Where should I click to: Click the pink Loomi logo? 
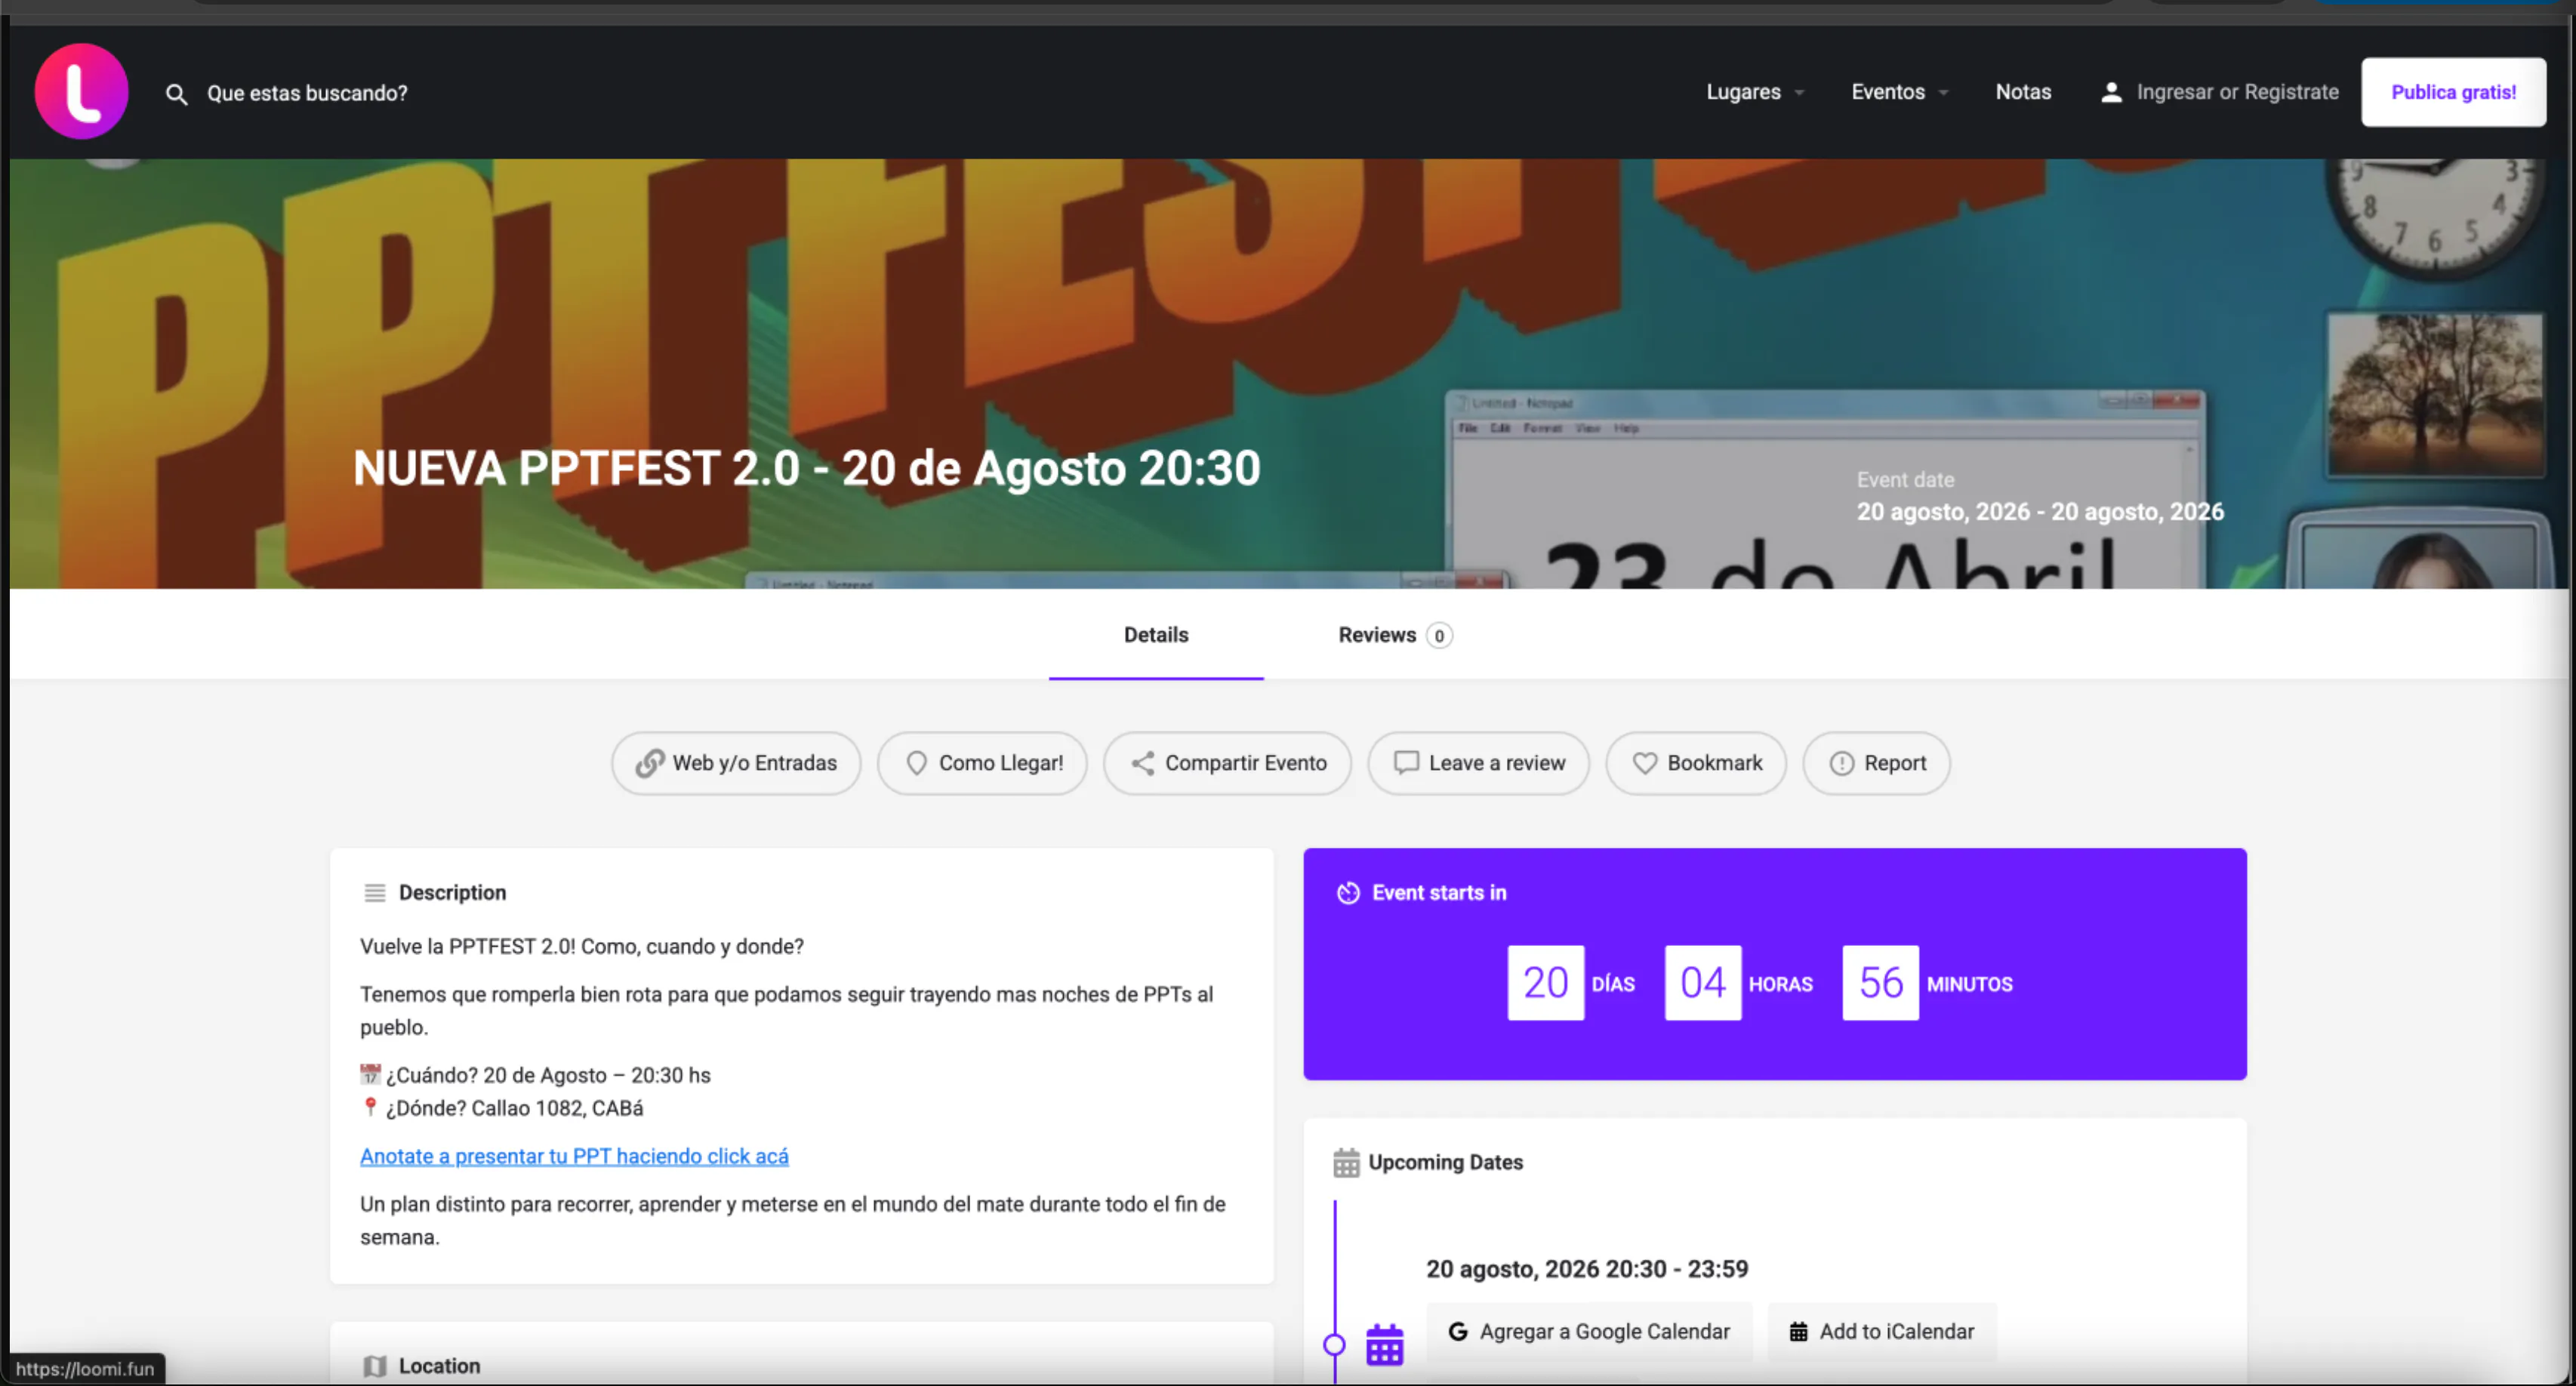(82, 91)
